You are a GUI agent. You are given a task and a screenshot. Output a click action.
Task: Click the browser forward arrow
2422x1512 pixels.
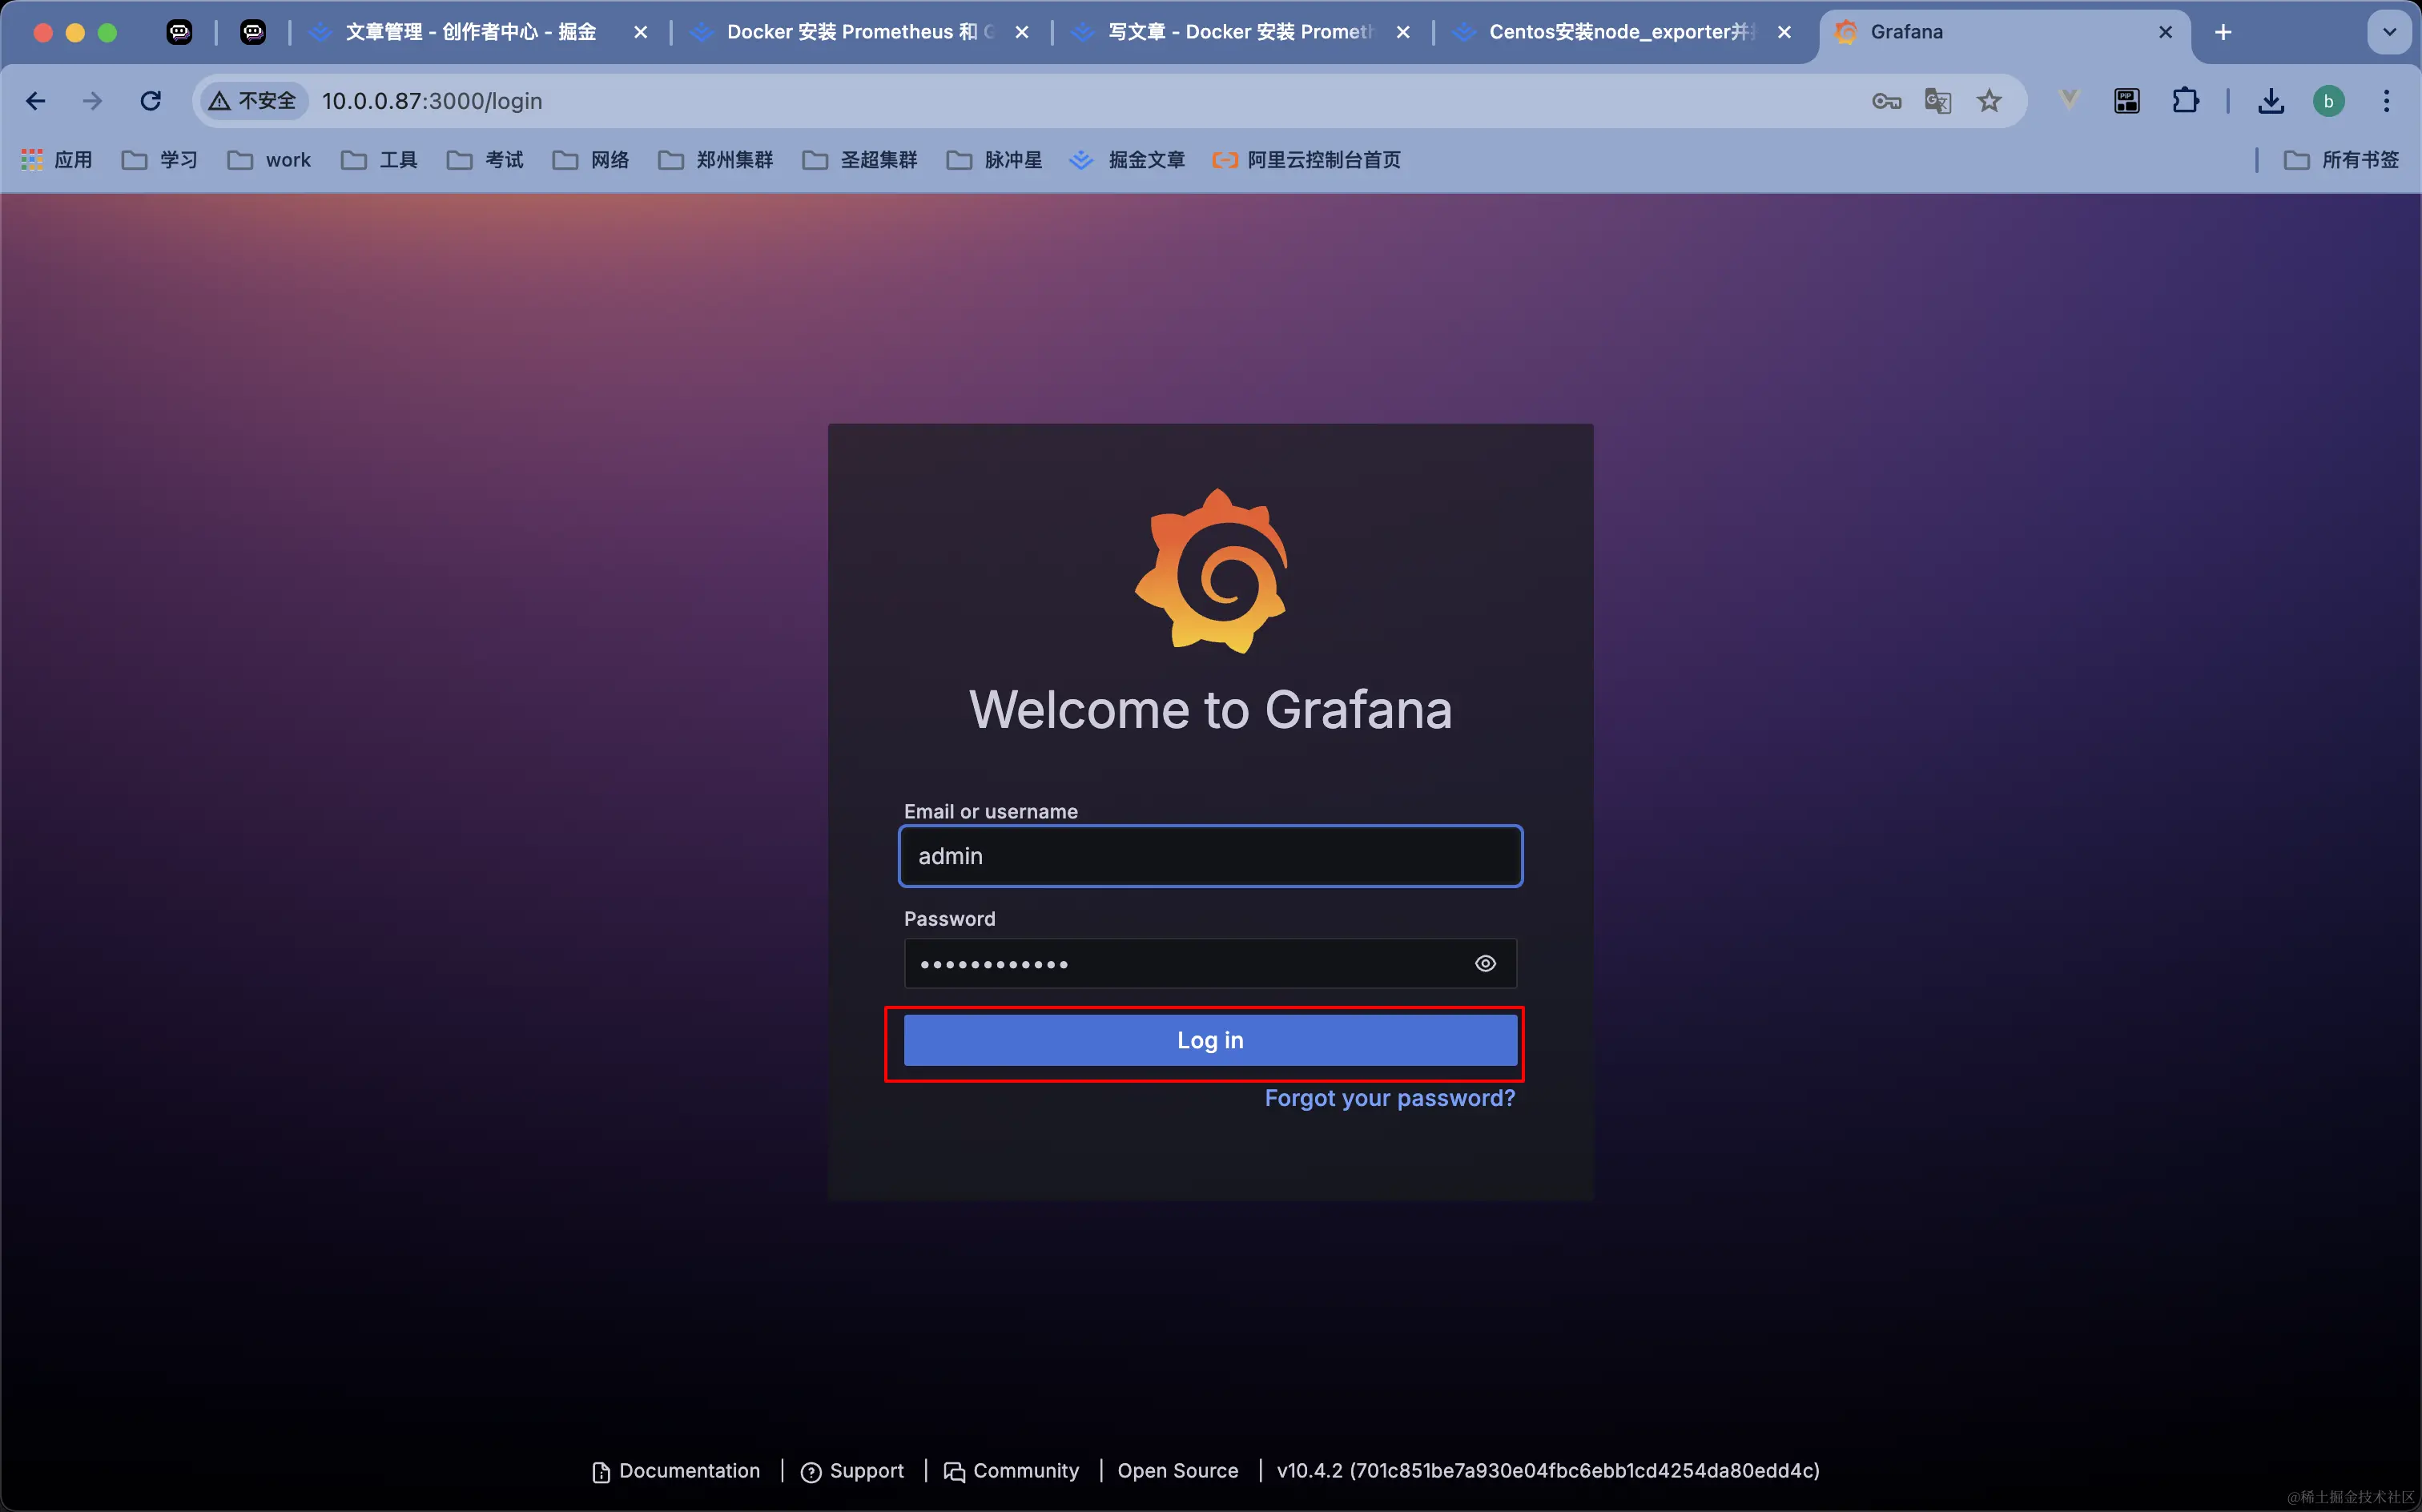(92, 101)
